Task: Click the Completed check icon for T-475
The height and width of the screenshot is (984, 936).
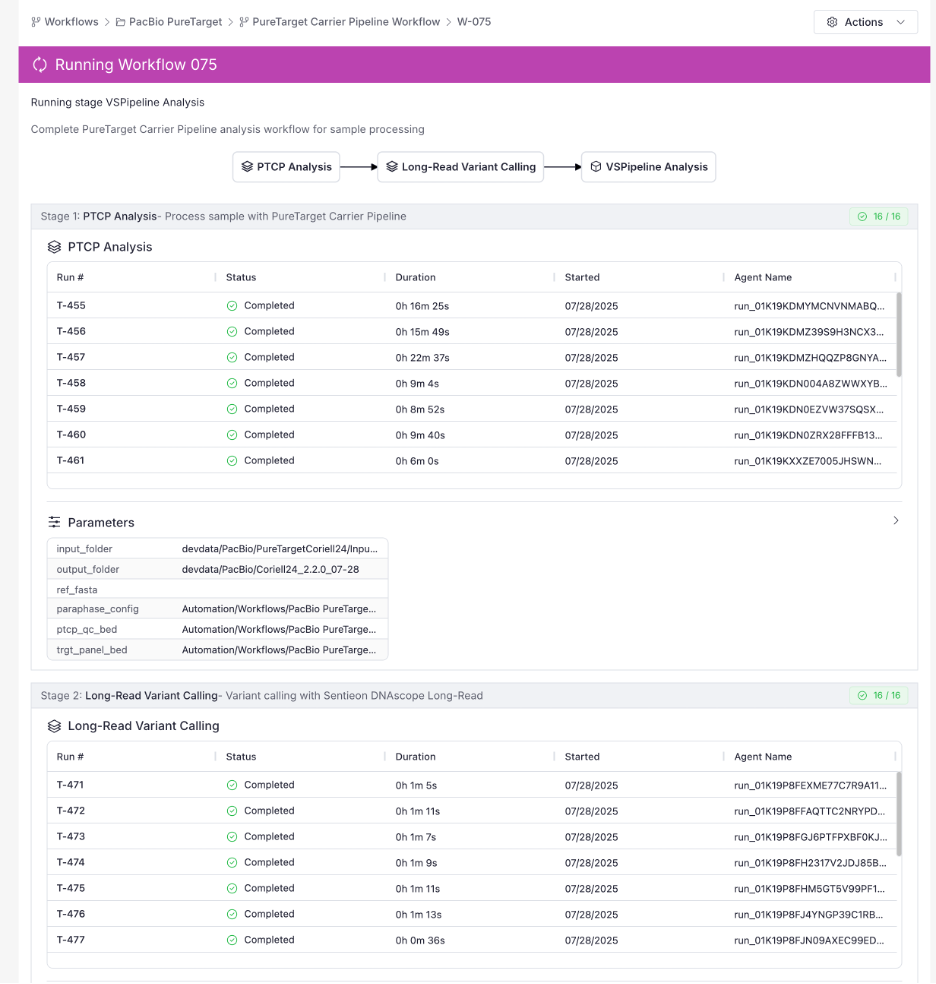Action: click(x=232, y=888)
